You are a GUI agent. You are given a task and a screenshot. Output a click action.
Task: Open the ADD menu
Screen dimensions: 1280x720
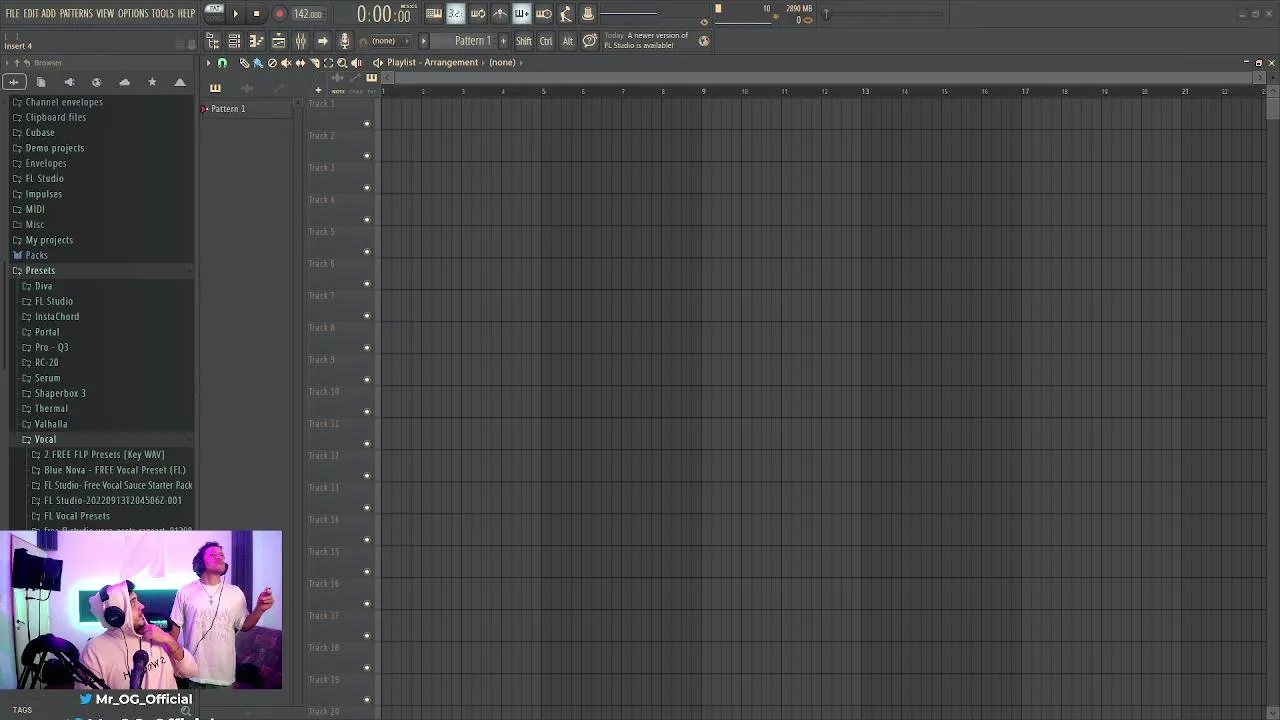[48, 13]
